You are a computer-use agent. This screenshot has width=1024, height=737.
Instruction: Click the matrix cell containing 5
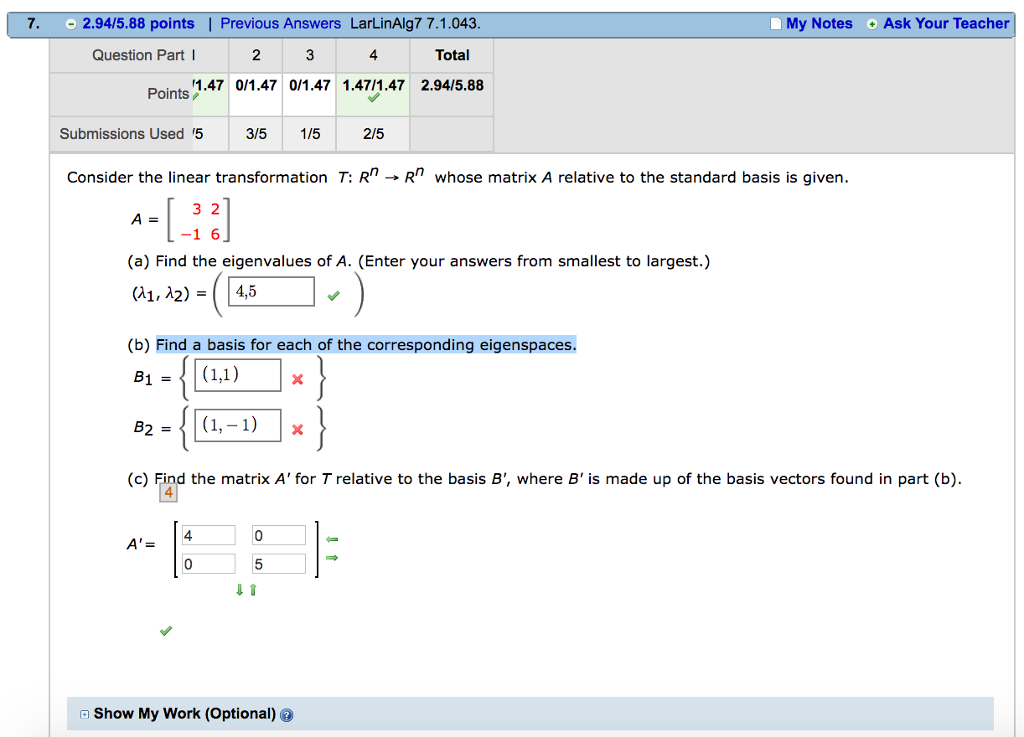coord(277,563)
